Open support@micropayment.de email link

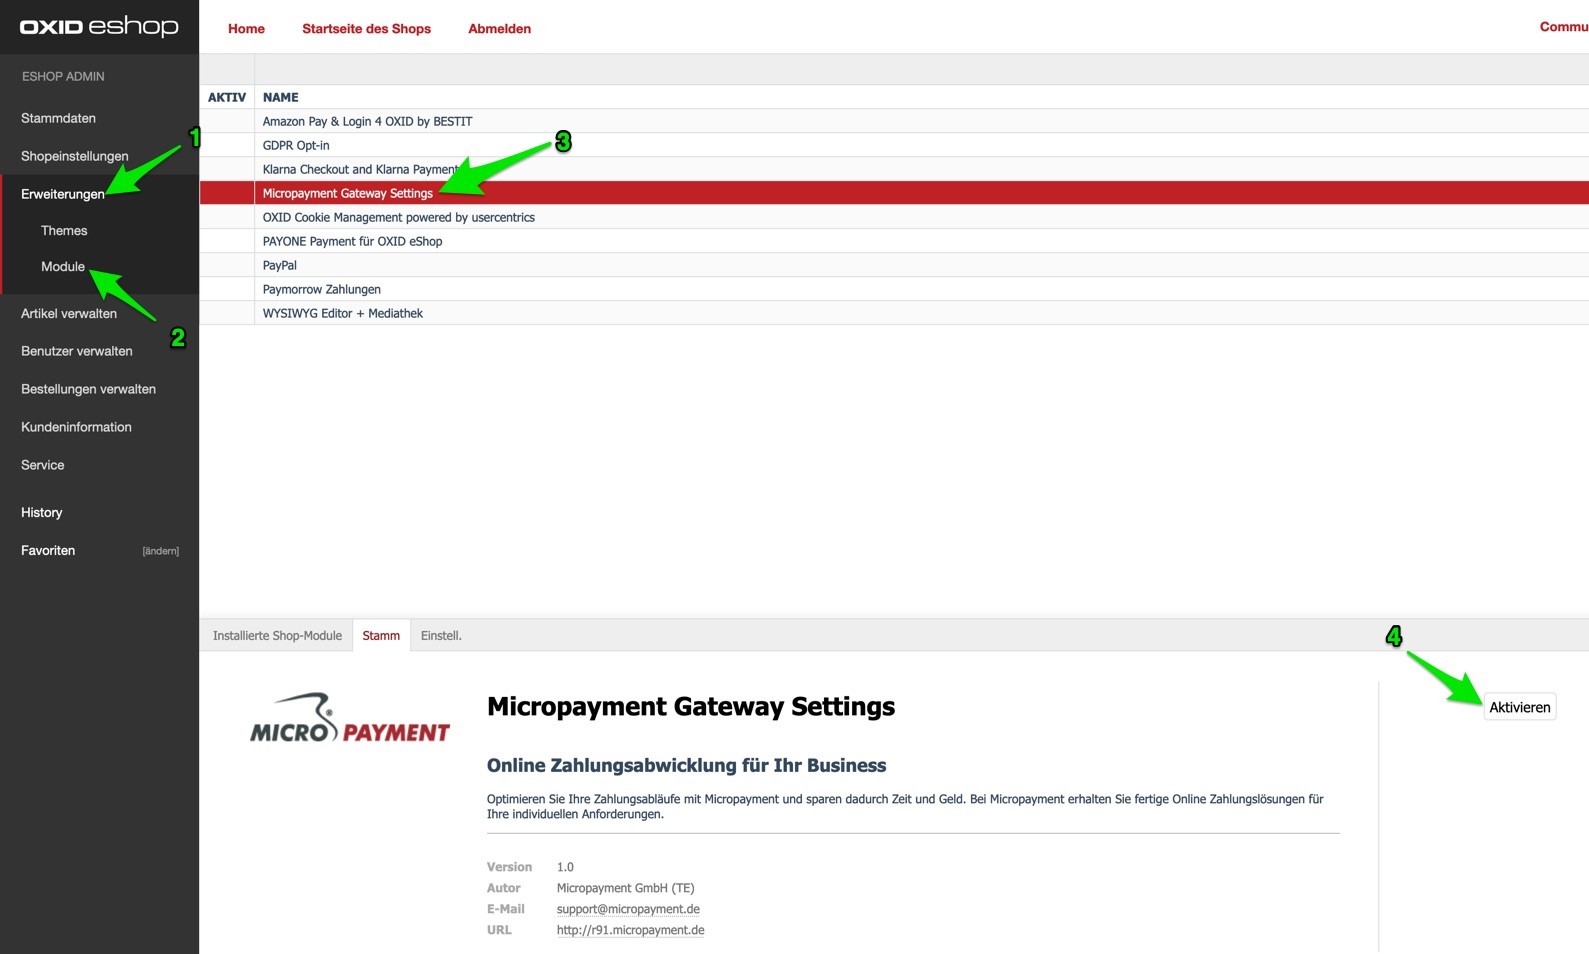pos(628,909)
